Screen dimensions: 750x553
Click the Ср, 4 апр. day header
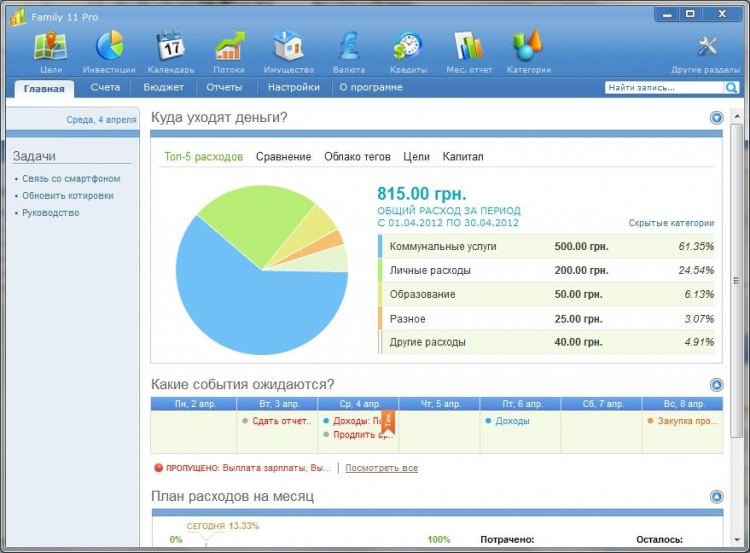click(358, 404)
